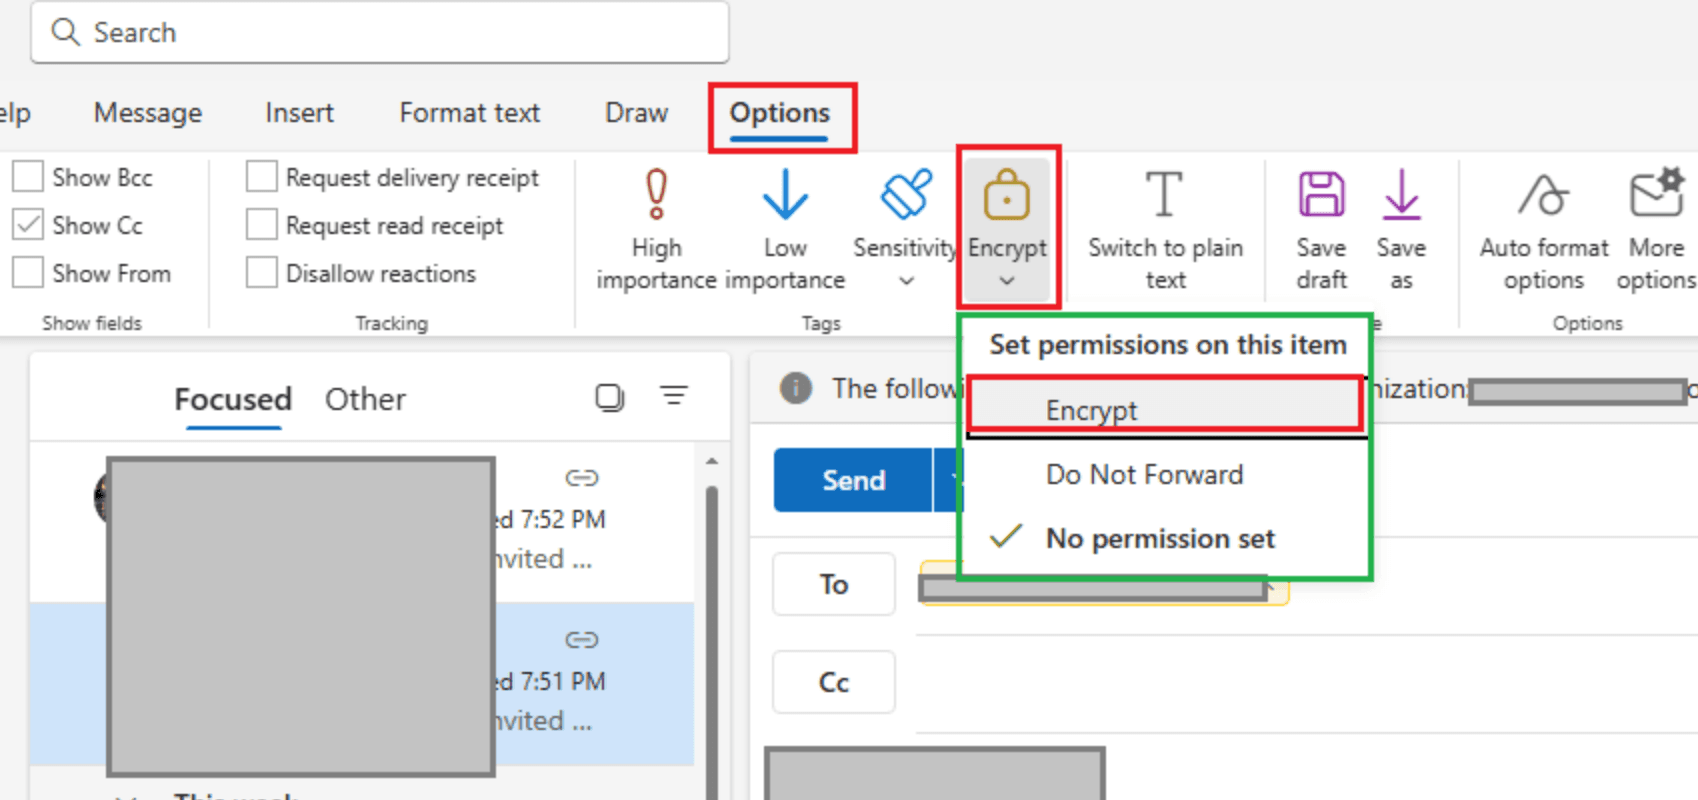Click the Save as icon
This screenshot has height=800, width=1698.
click(1401, 195)
